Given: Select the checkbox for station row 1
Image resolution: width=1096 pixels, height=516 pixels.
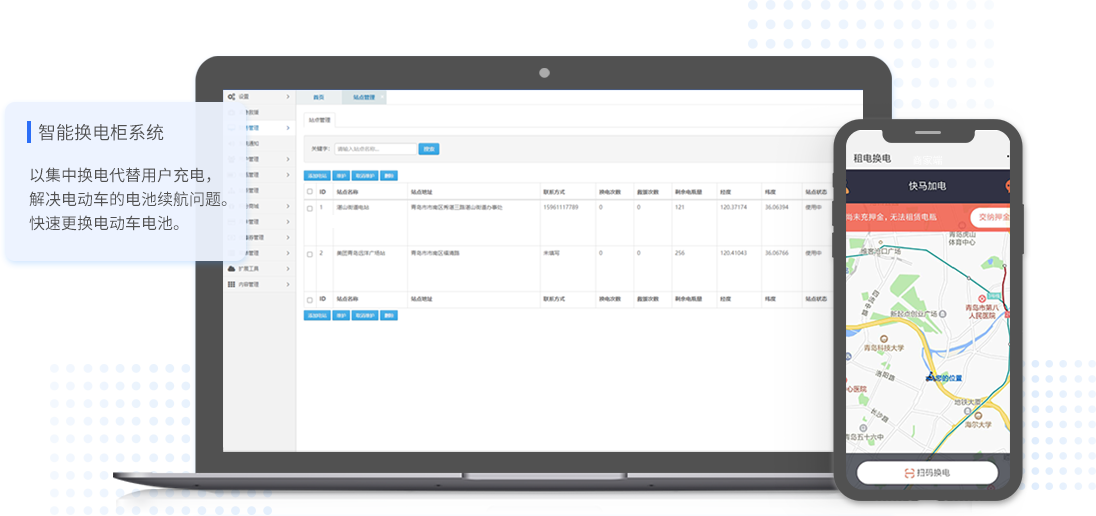Looking at the screenshot, I should click(310, 208).
